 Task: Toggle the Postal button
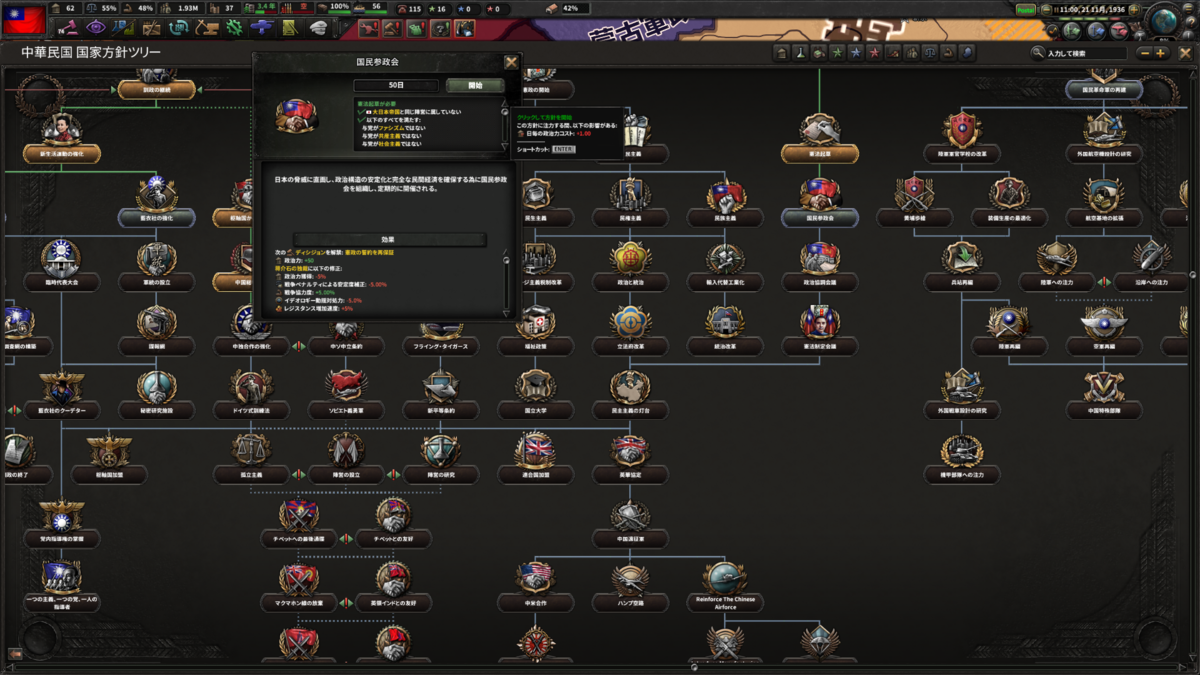pyautogui.click(x=1026, y=9)
